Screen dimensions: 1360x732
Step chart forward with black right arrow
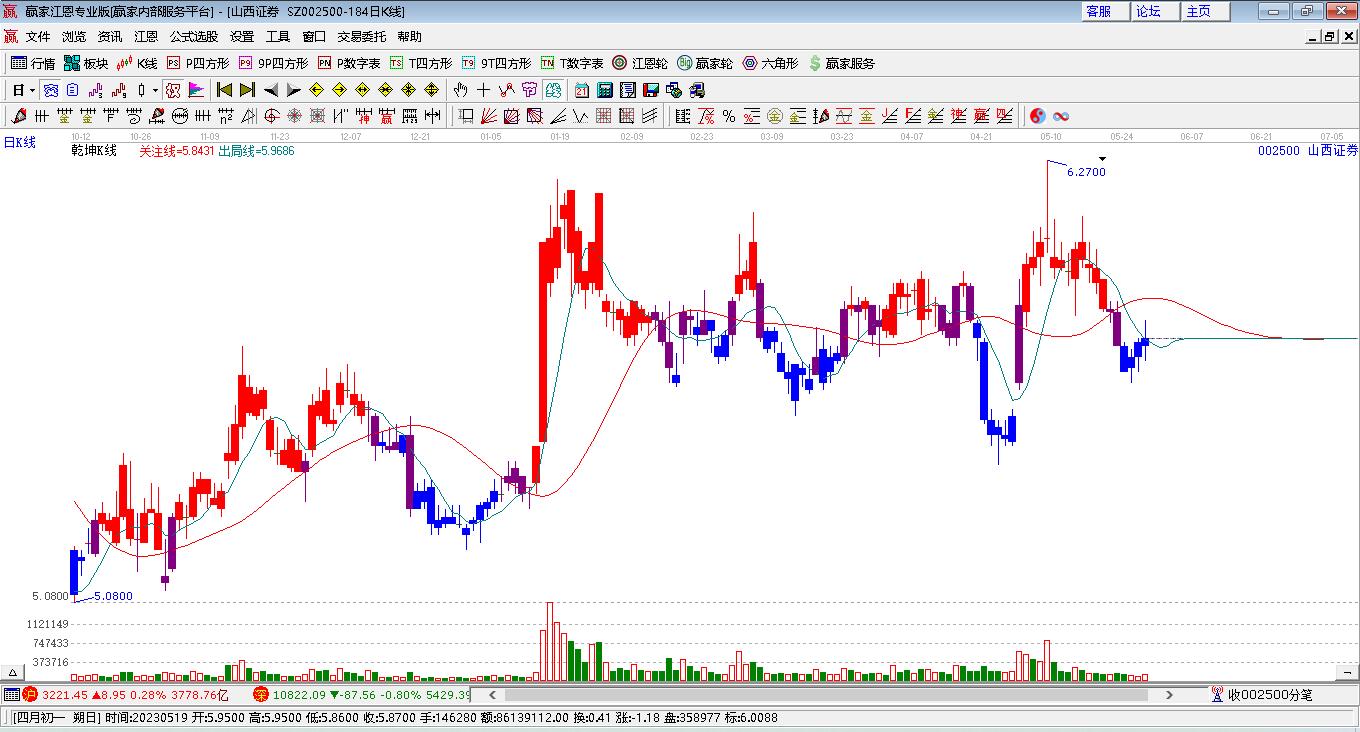[293, 90]
